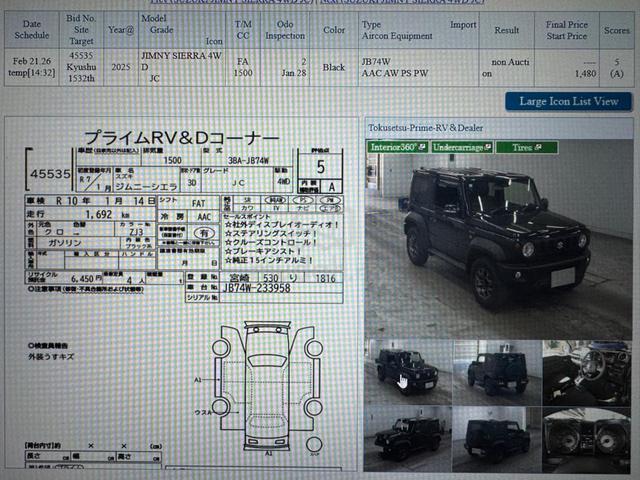This screenshot has height=480, width=640.
Task: Open the main Jimny front-quarter photo
Action: pos(498,241)
